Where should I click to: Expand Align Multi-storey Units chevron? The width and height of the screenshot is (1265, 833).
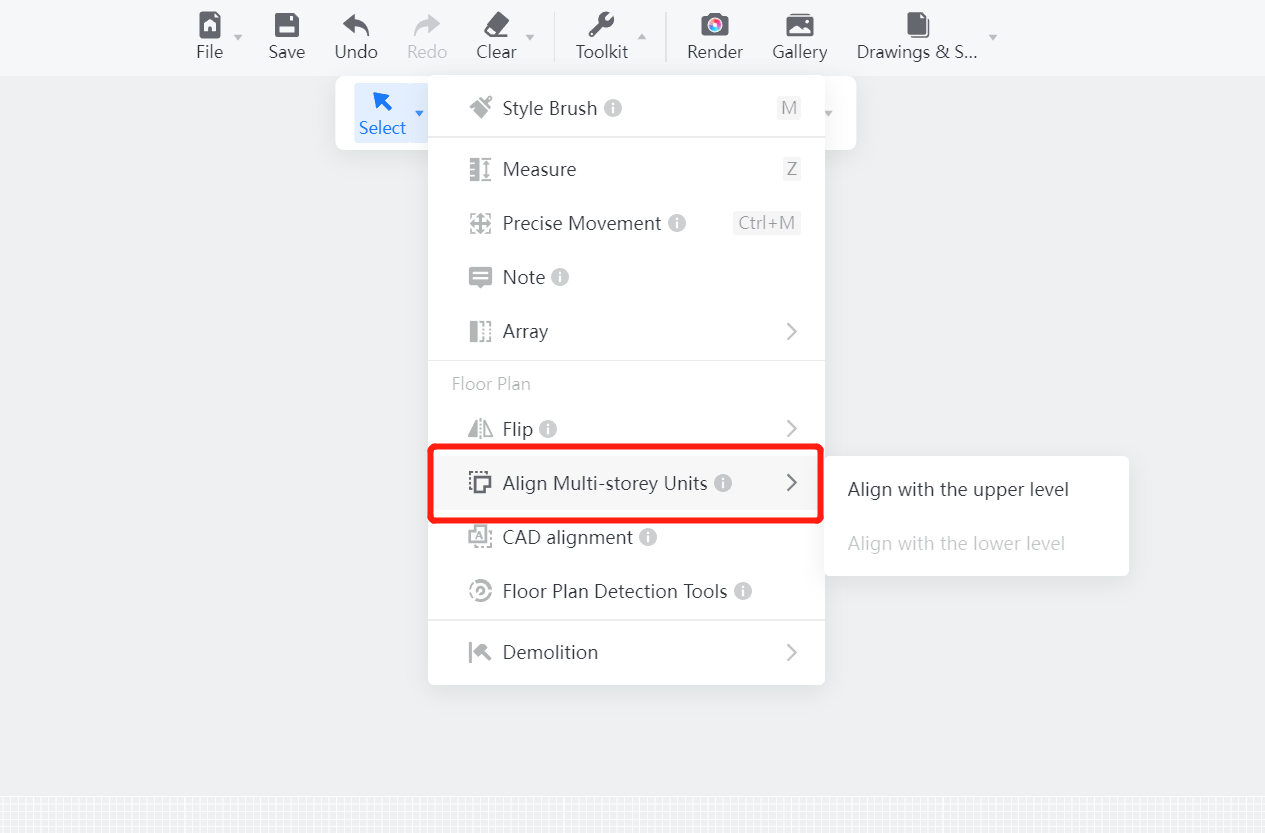point(791,483)
